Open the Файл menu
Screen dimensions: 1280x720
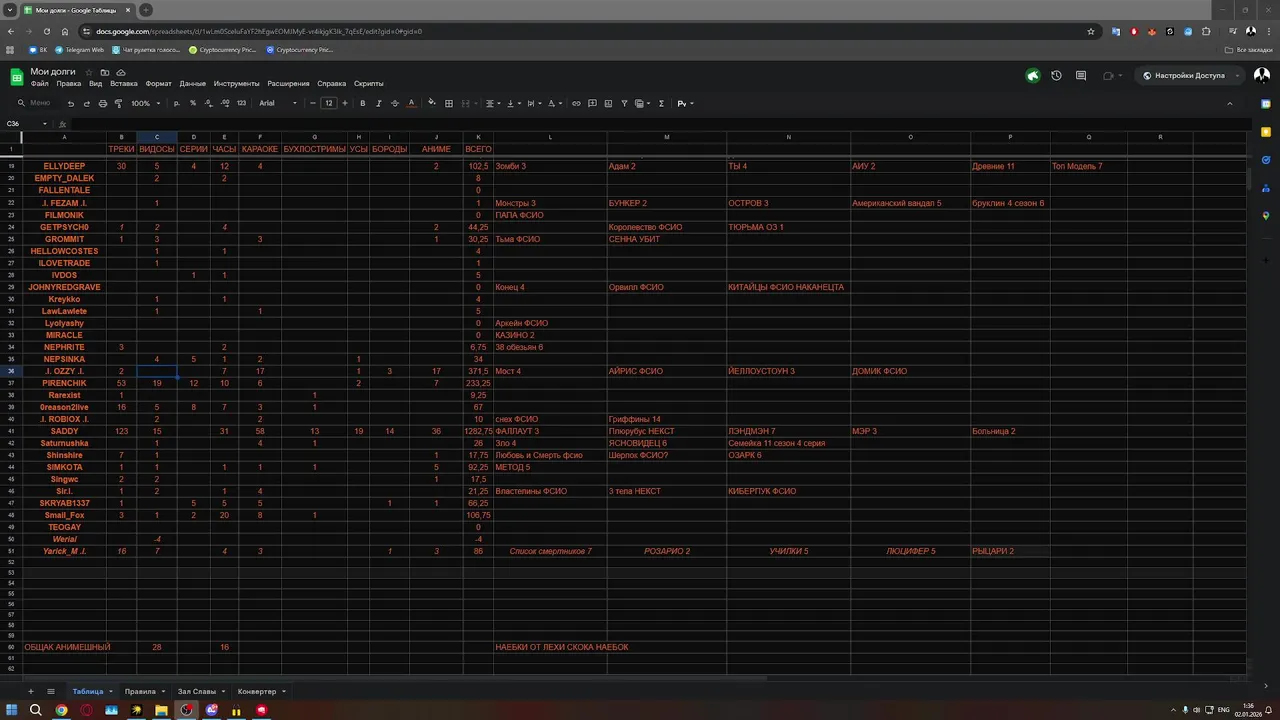tap(39, 84)
